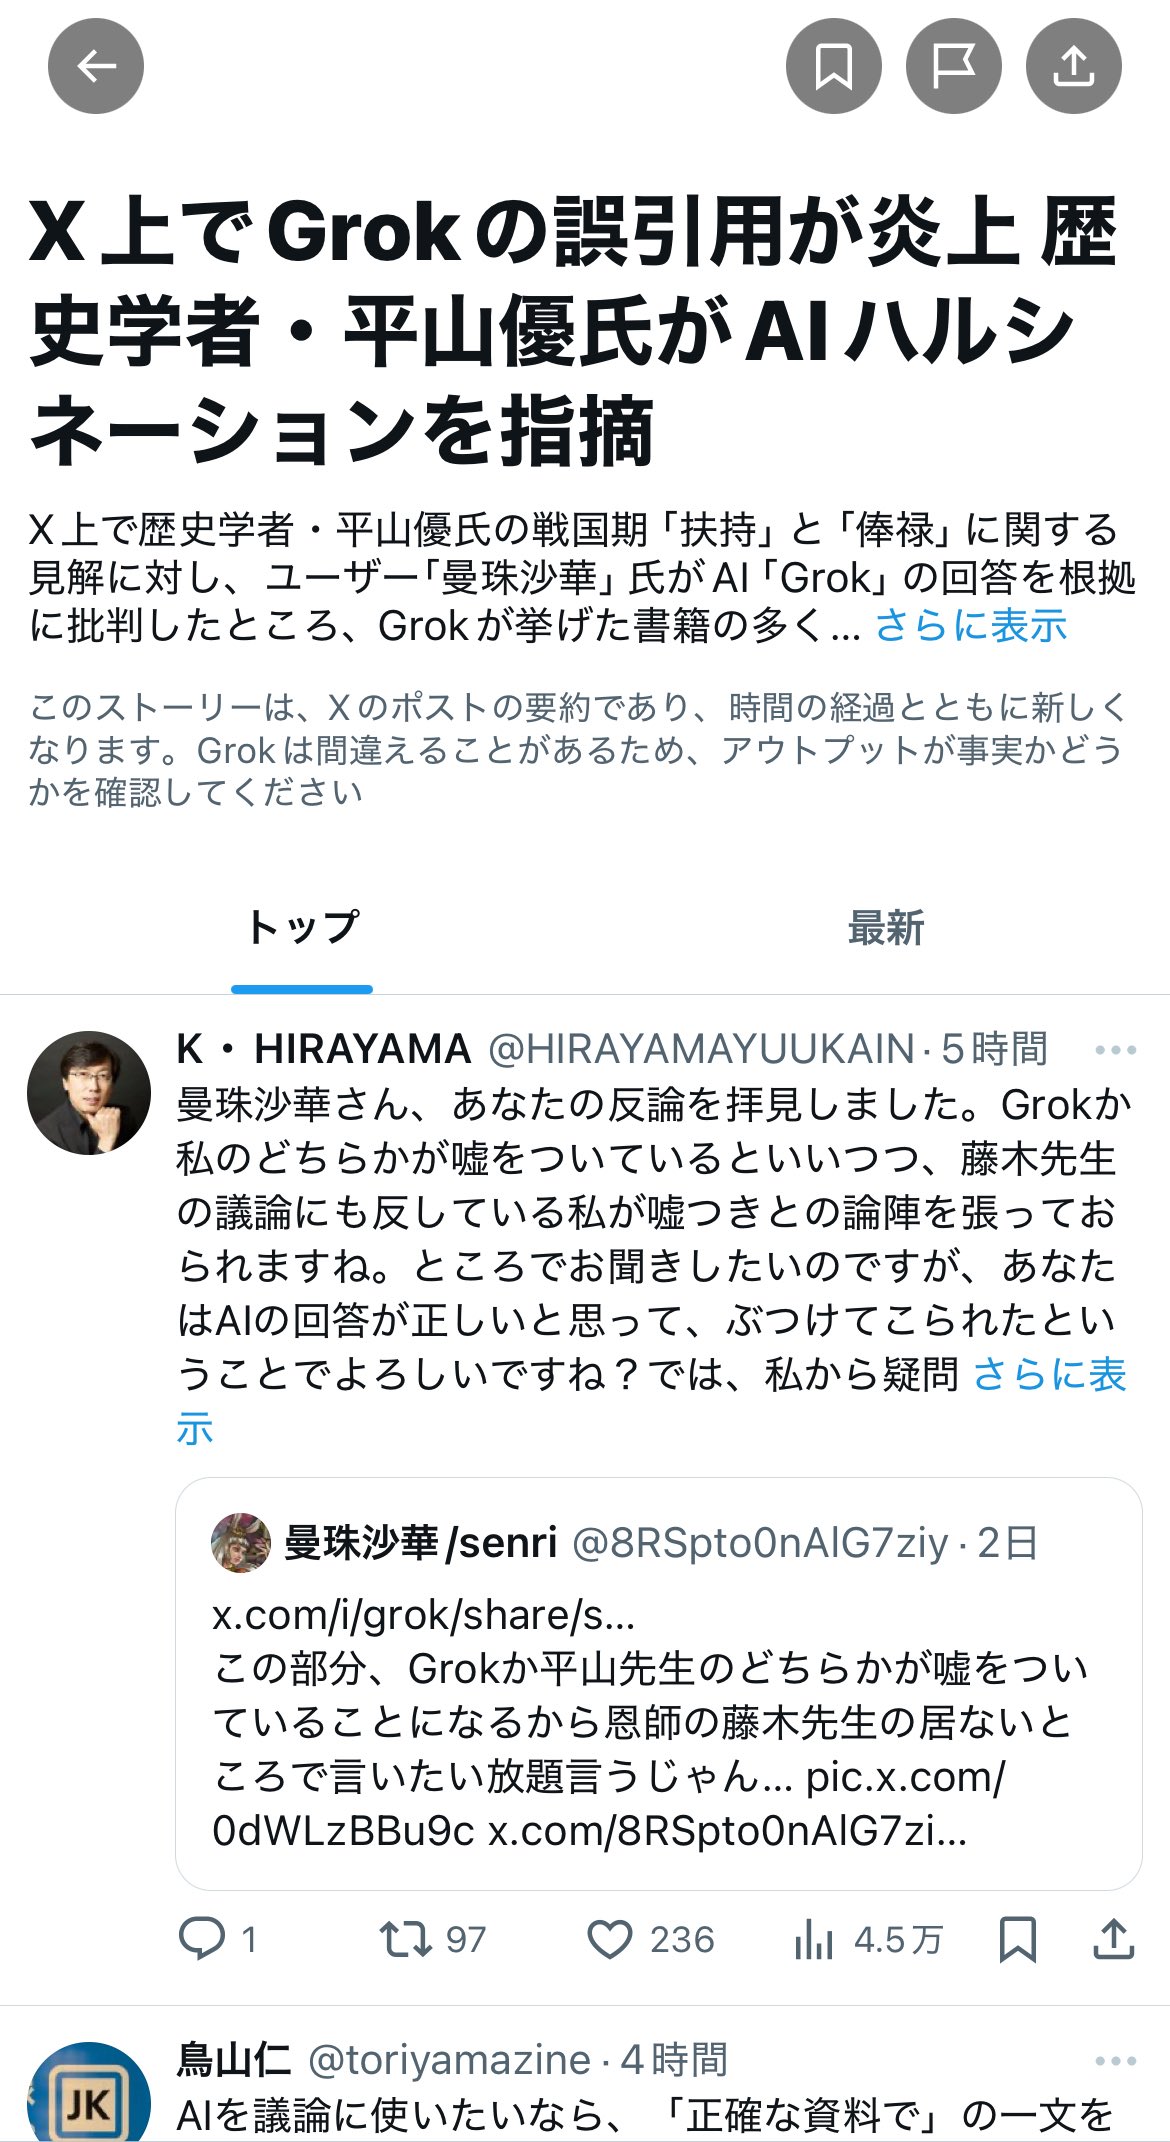Open replies on the K・HIRAYAMA post

click(218, 1940)
